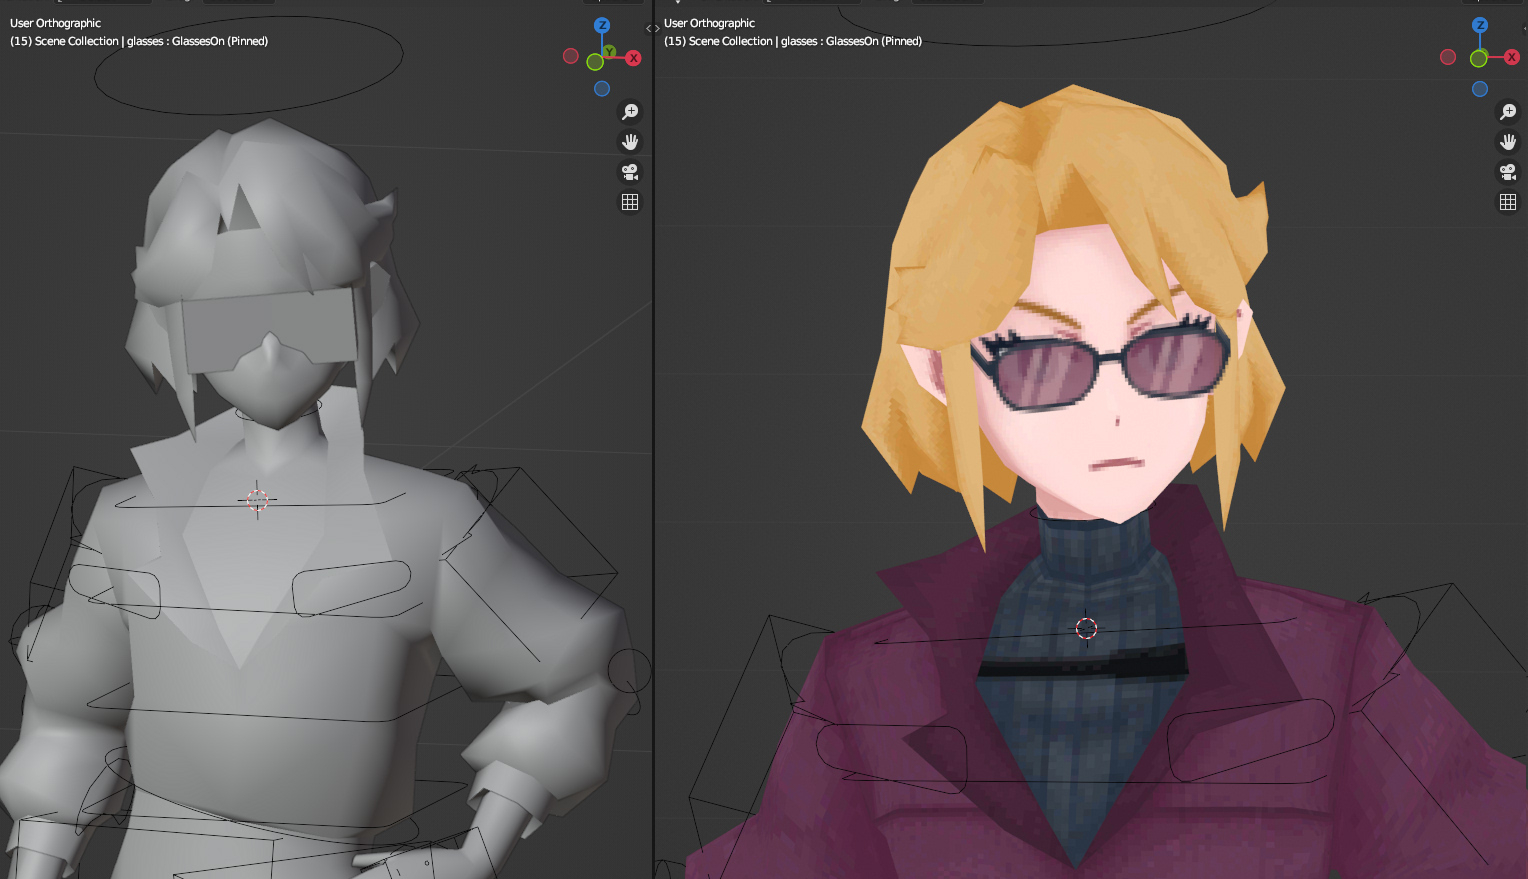Click the blue Z axis in right viewport gizmo
The height and width of the screenshot is (879, 1528).
[1480, 25]
